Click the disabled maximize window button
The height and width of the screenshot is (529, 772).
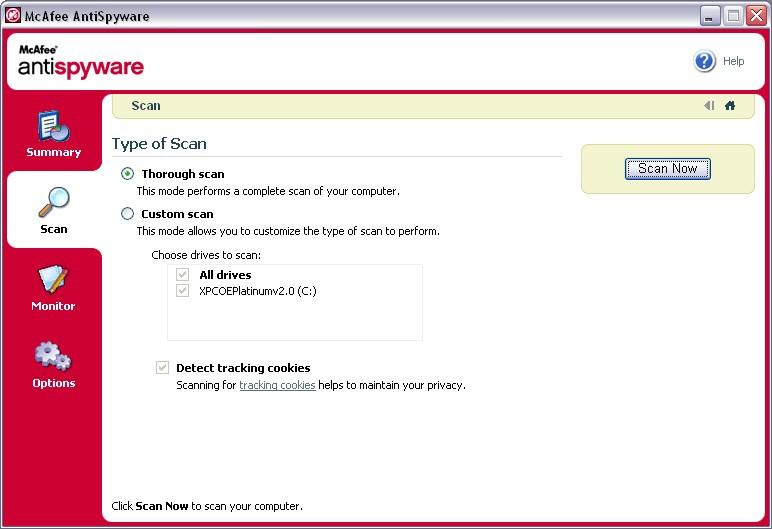click(x=733, y=16)
